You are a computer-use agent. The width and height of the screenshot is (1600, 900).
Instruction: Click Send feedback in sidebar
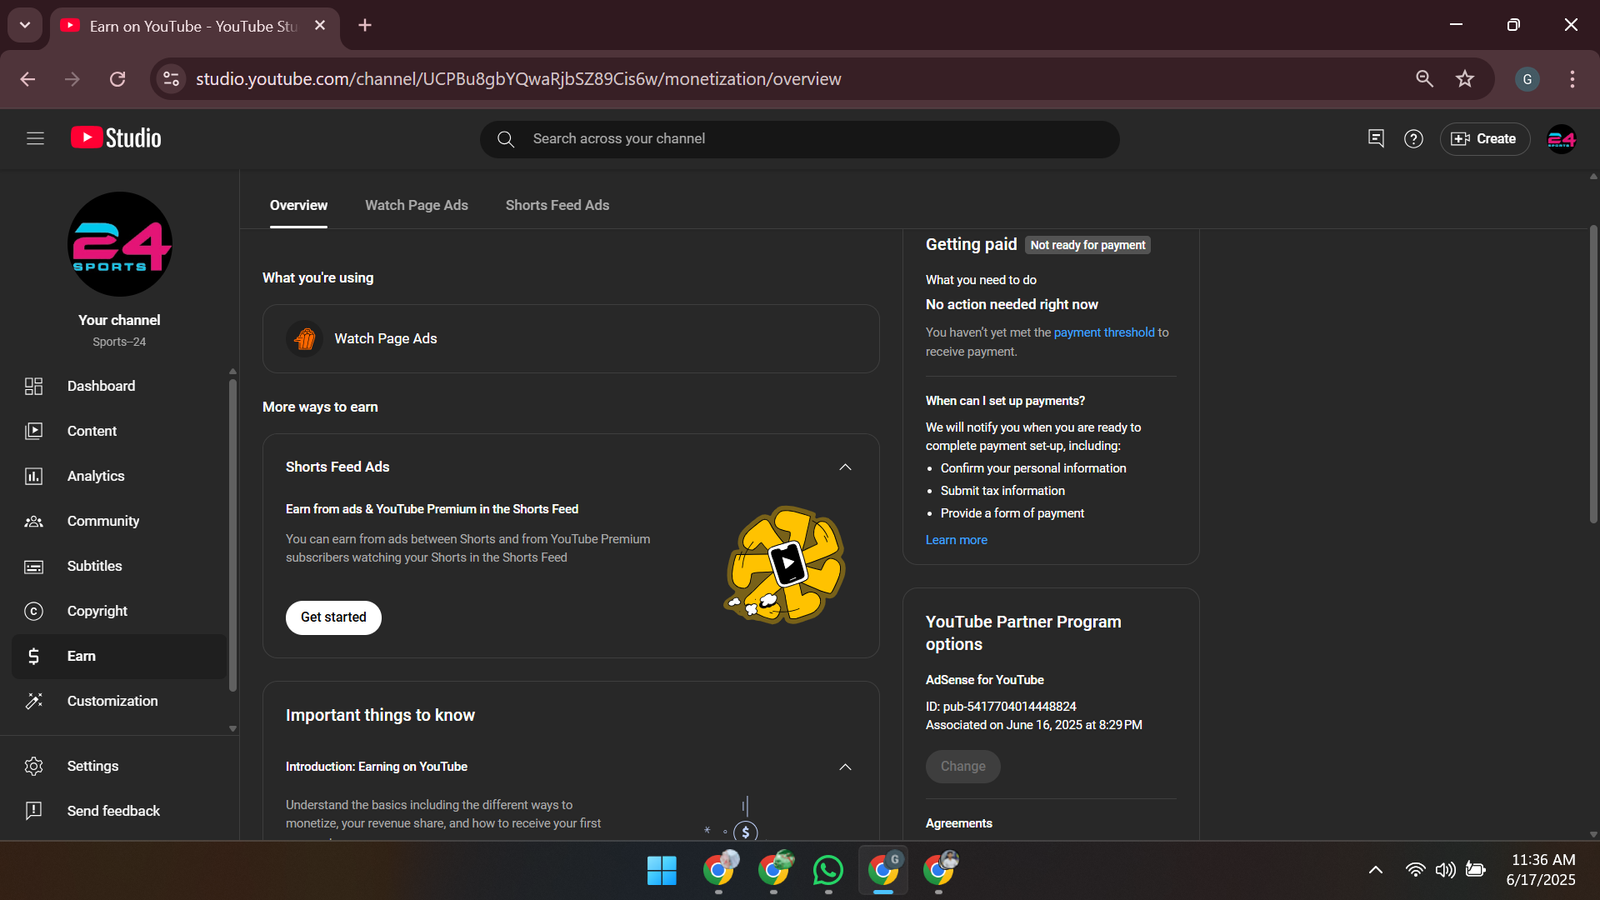(x=120, y=811)
